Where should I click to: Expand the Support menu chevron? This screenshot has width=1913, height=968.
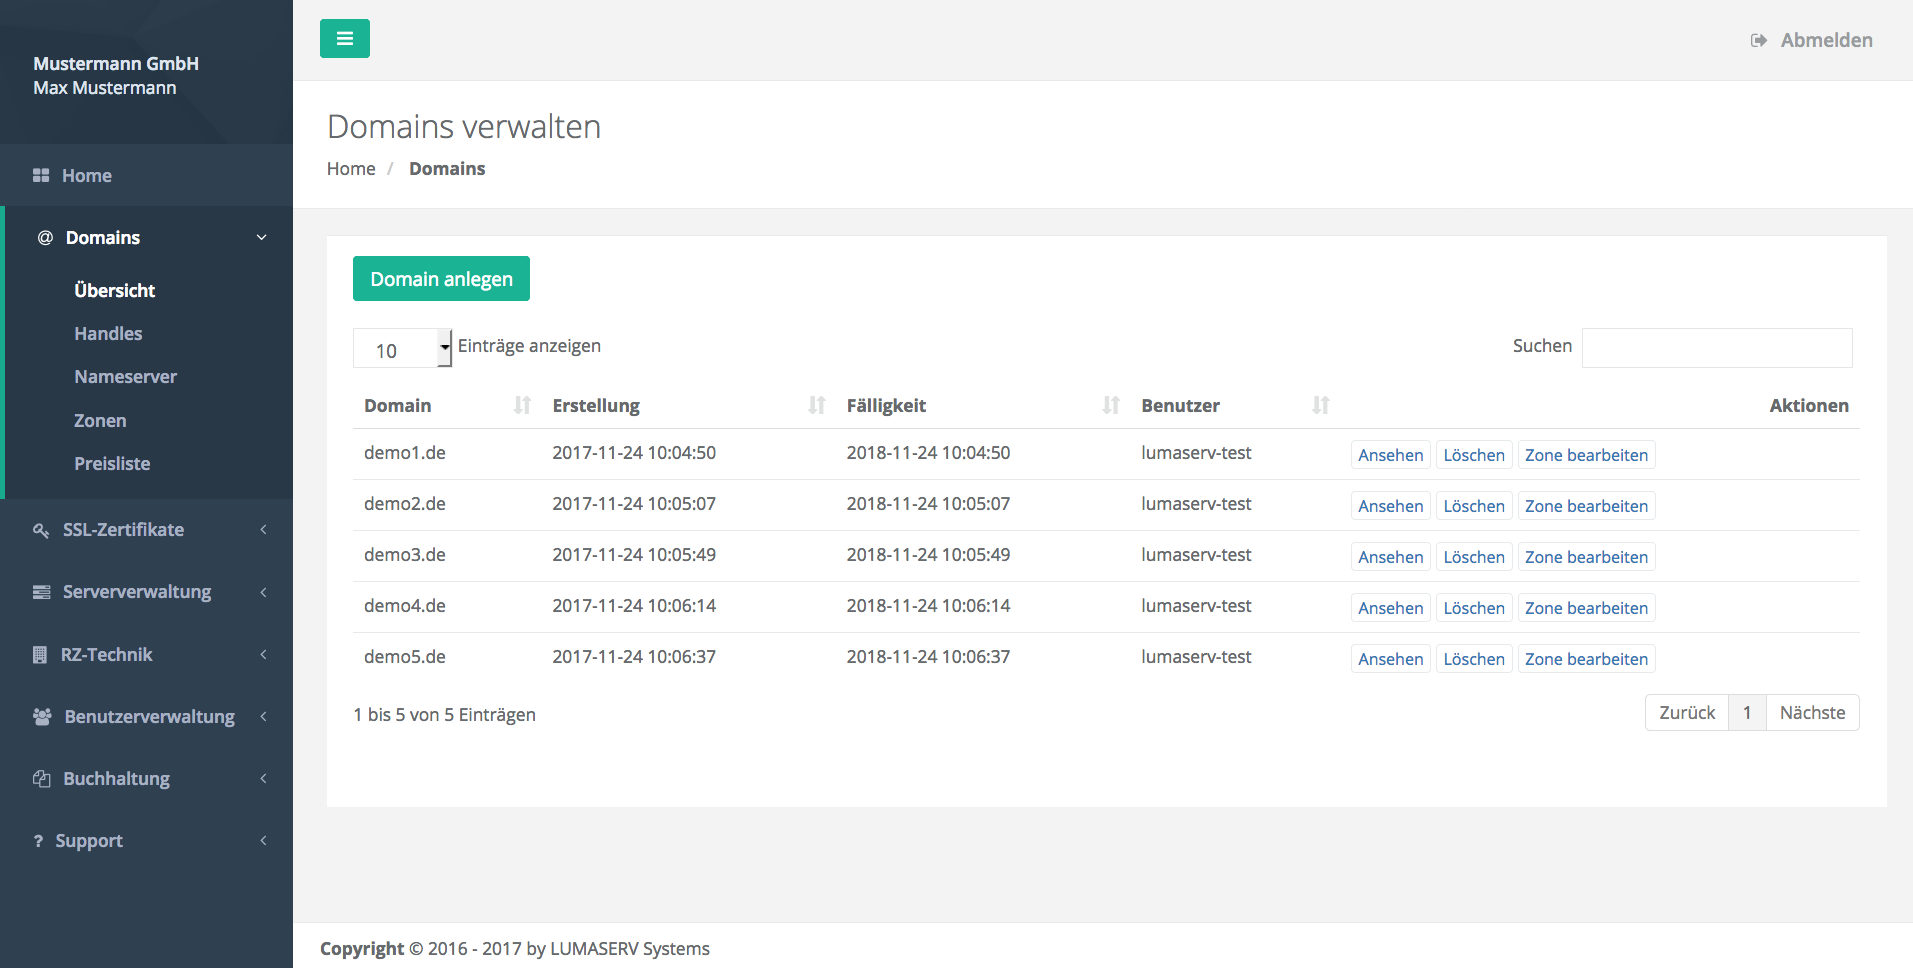tap(263, 841)
